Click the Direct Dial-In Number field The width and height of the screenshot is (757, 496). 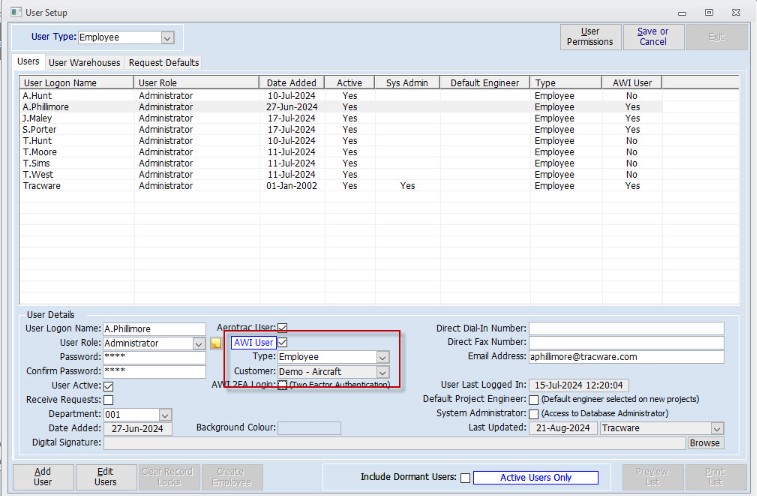627,329
